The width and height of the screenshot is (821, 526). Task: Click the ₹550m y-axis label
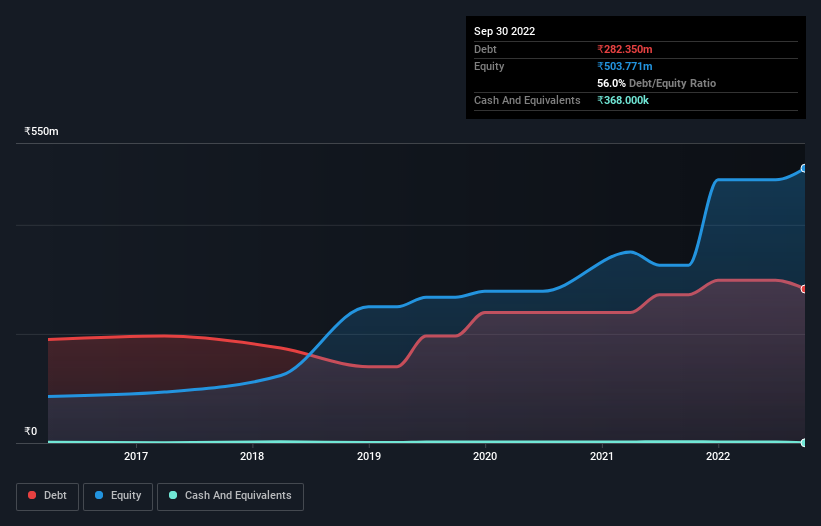tap(41, 131)
